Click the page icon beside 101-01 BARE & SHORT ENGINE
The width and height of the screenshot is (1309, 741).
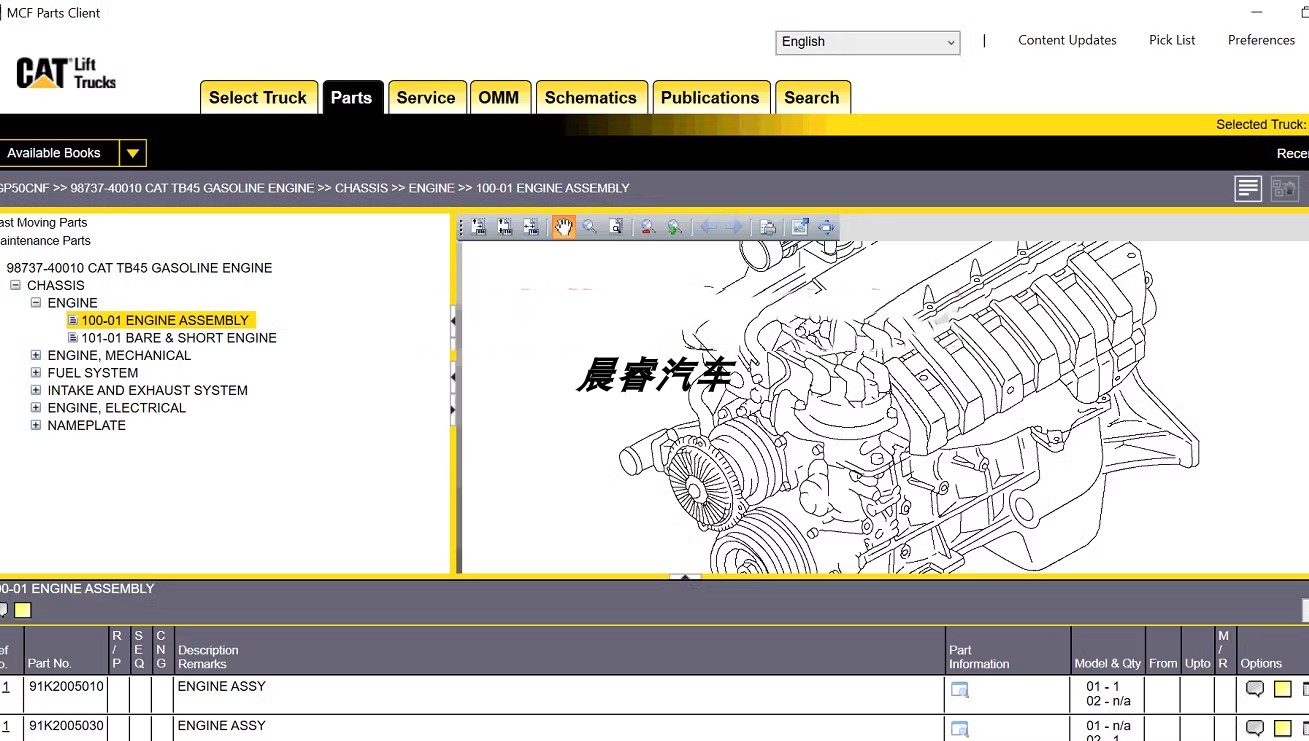point(73,338)
